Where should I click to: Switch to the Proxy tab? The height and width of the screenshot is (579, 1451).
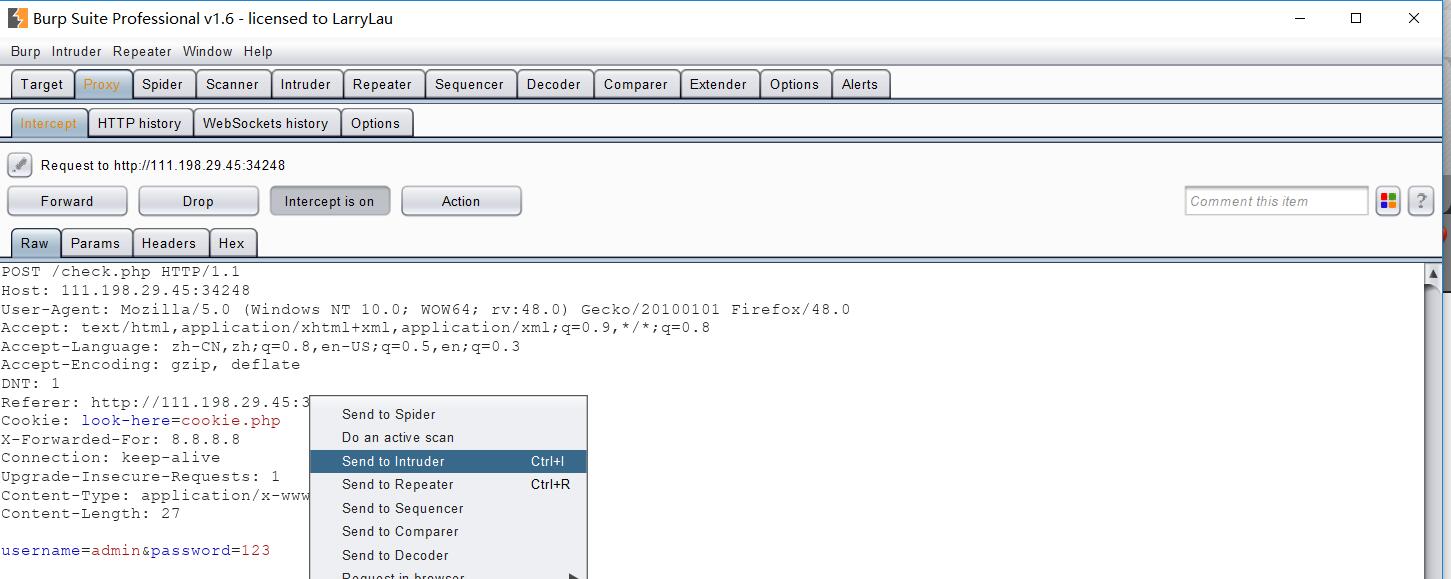coord(101,84)
